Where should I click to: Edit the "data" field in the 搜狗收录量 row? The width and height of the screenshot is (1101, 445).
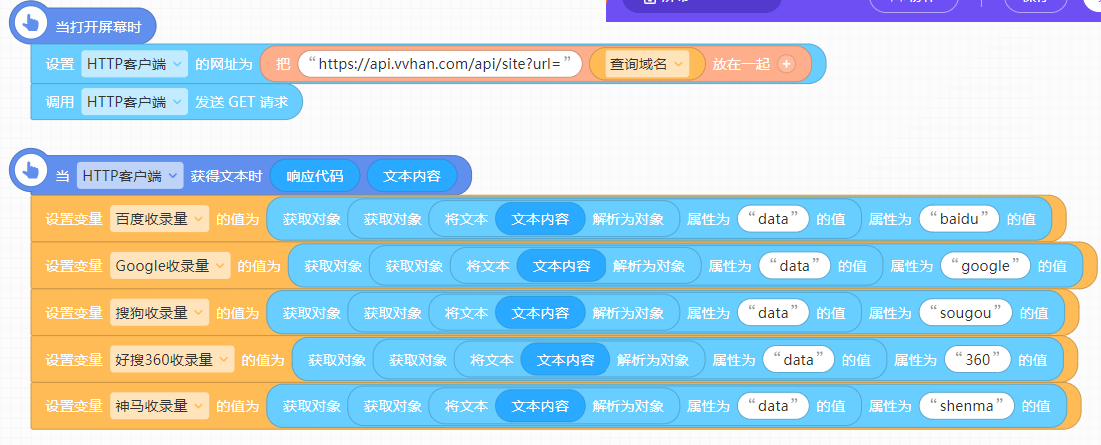[774, 312]
